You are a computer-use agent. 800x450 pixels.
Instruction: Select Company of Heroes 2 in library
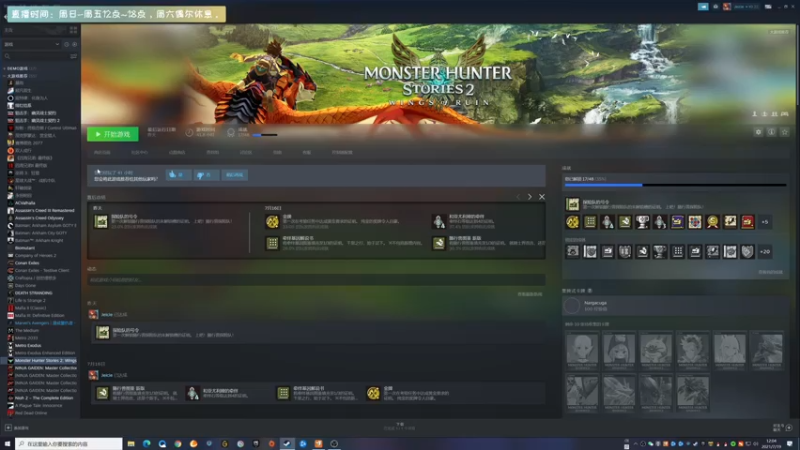click(x=35, y=256)
